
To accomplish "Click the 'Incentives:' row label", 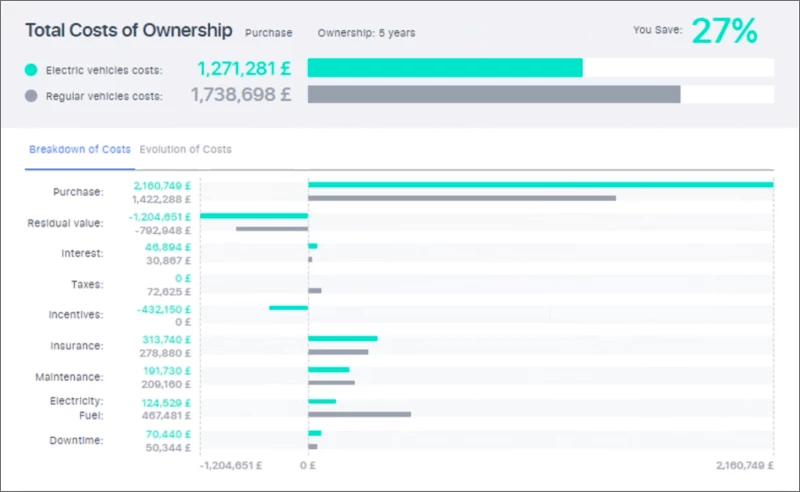I will [x=76, y=314].
